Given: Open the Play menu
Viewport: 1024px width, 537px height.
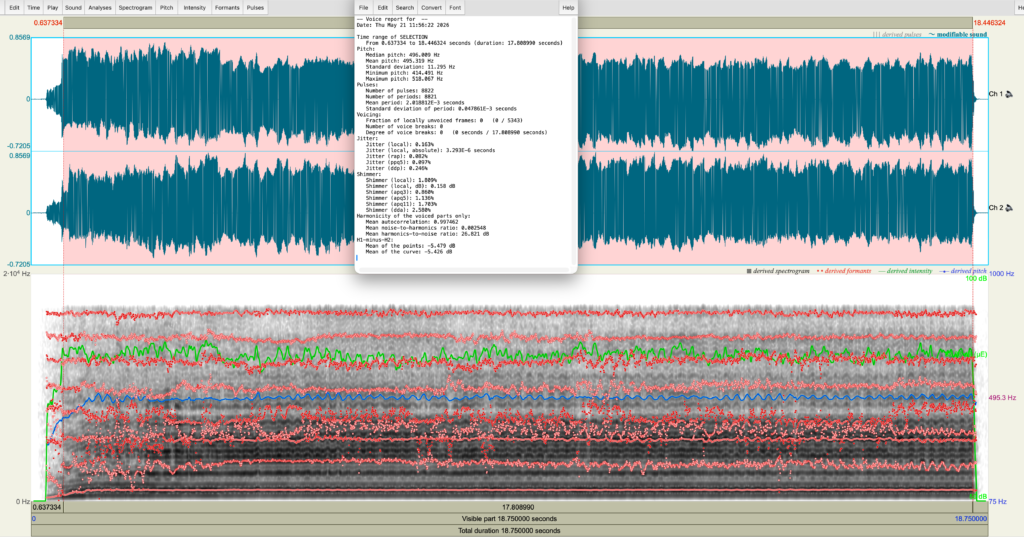Looking at the screenshot, I should (52, 8).
